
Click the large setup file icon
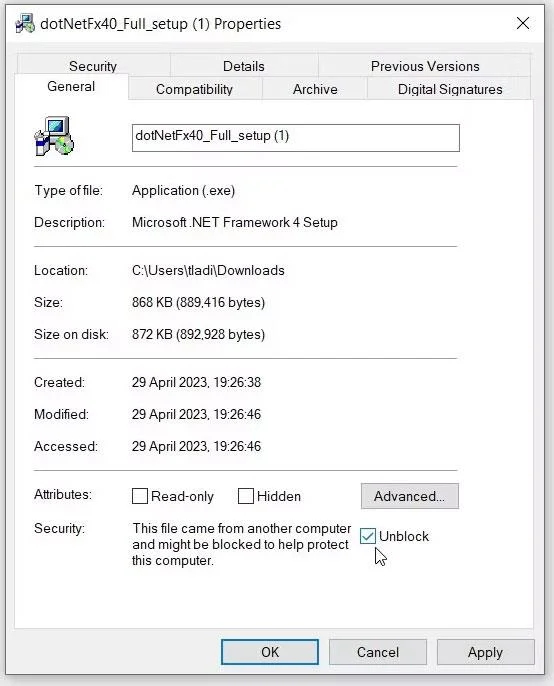(x=54, y=136)
